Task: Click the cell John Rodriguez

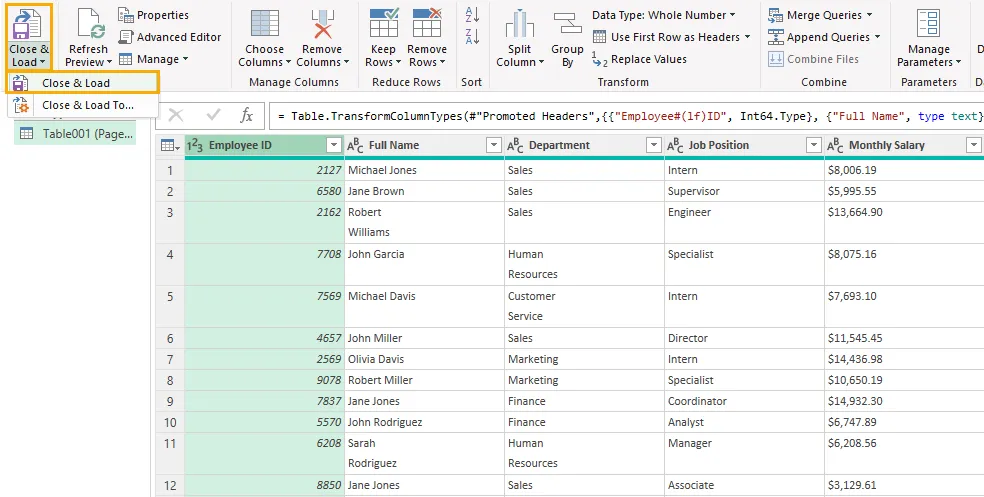Action: (424, 422)
